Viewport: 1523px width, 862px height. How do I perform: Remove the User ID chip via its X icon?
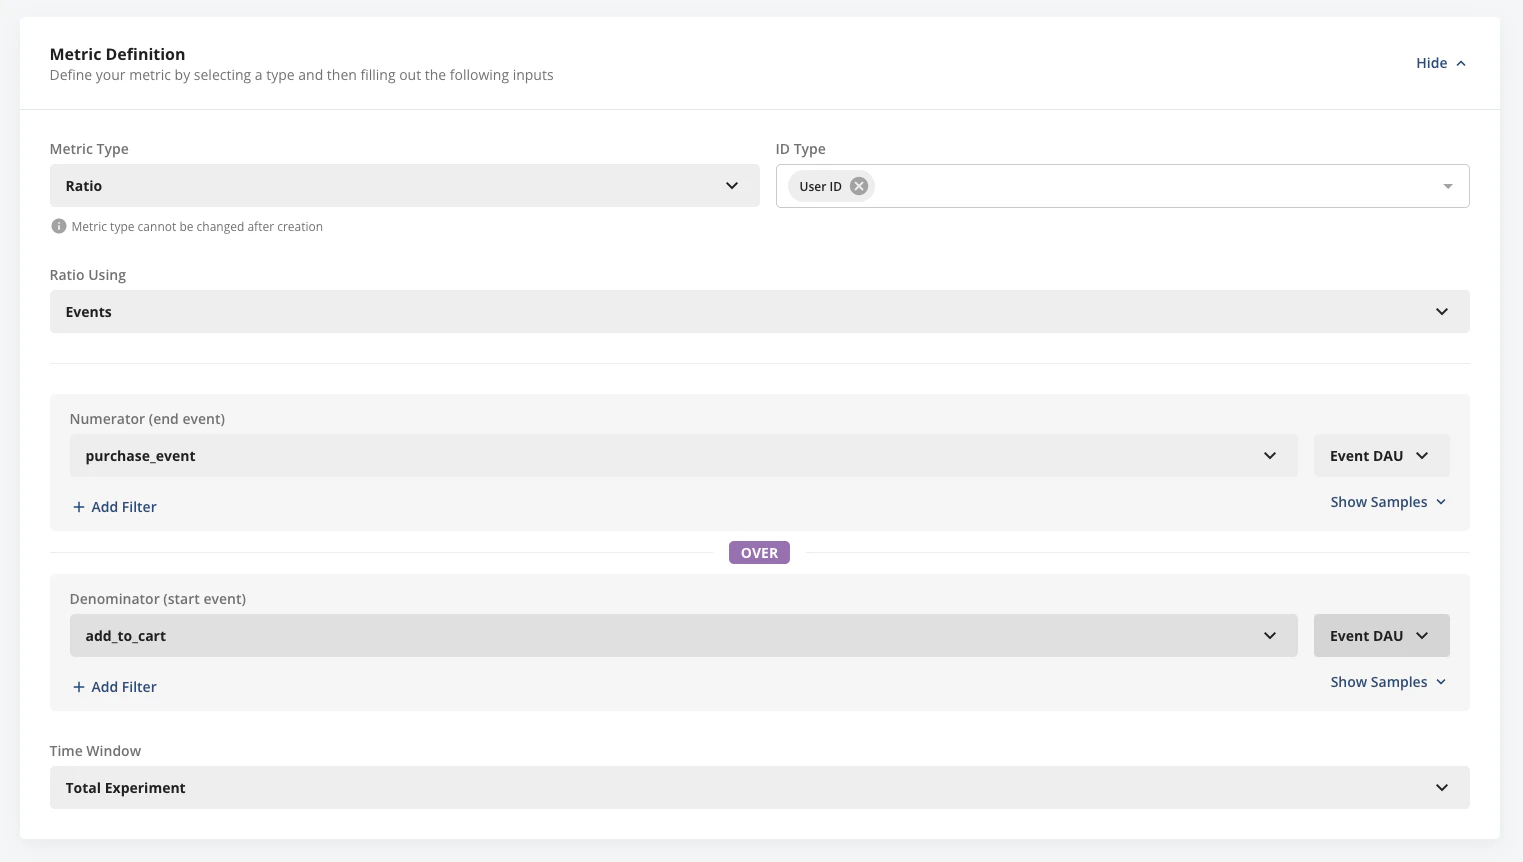(858, 185)
